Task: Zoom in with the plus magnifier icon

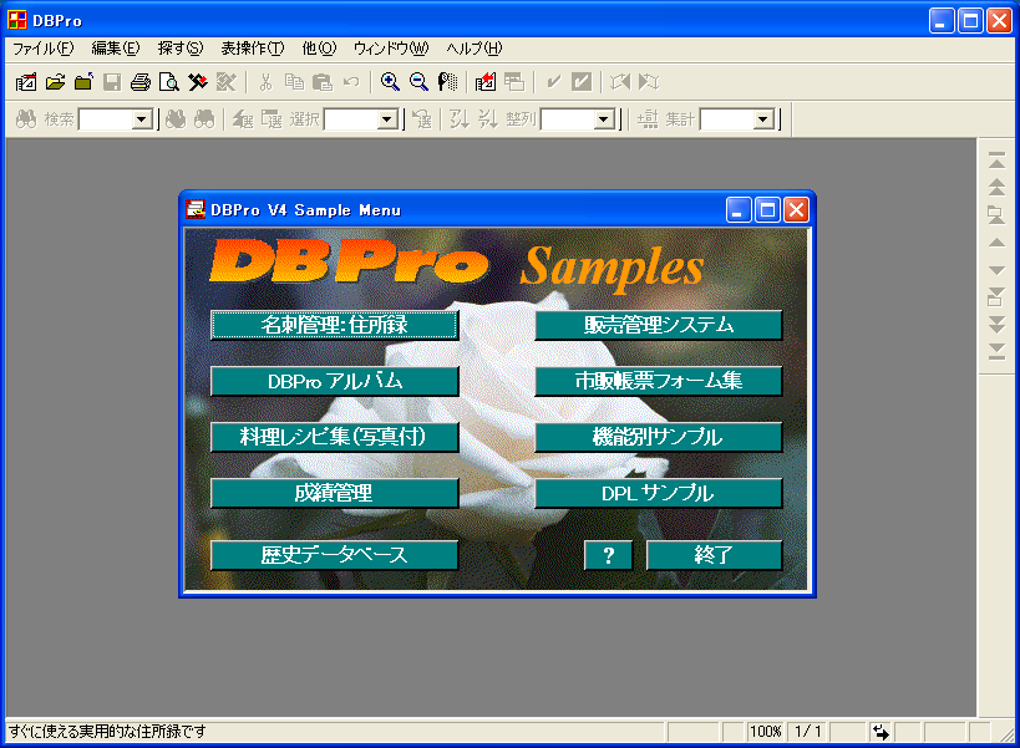Action: [x=390, y=82]
